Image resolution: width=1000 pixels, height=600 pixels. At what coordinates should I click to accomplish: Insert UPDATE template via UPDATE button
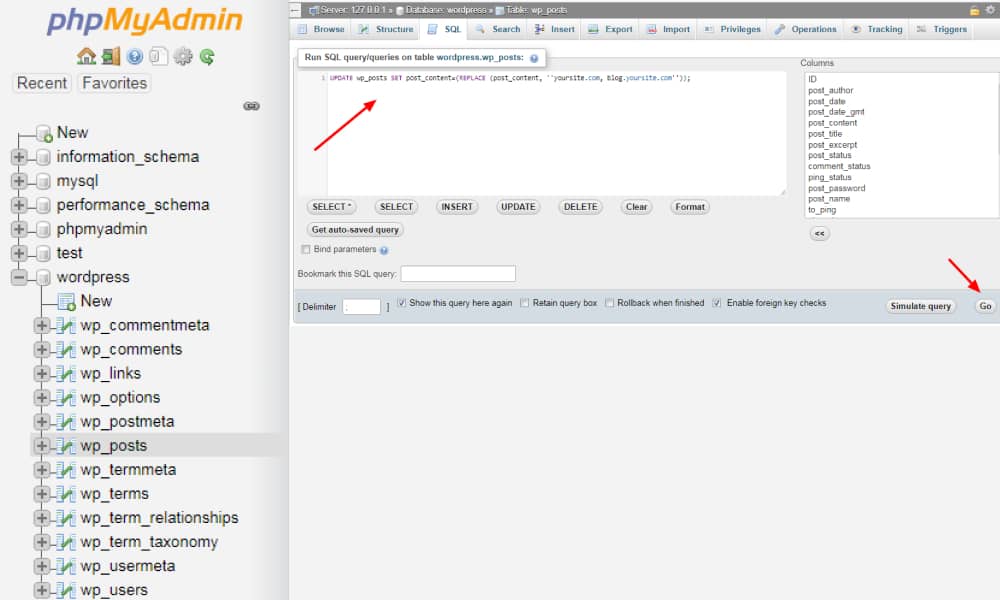tap(518, 207)
